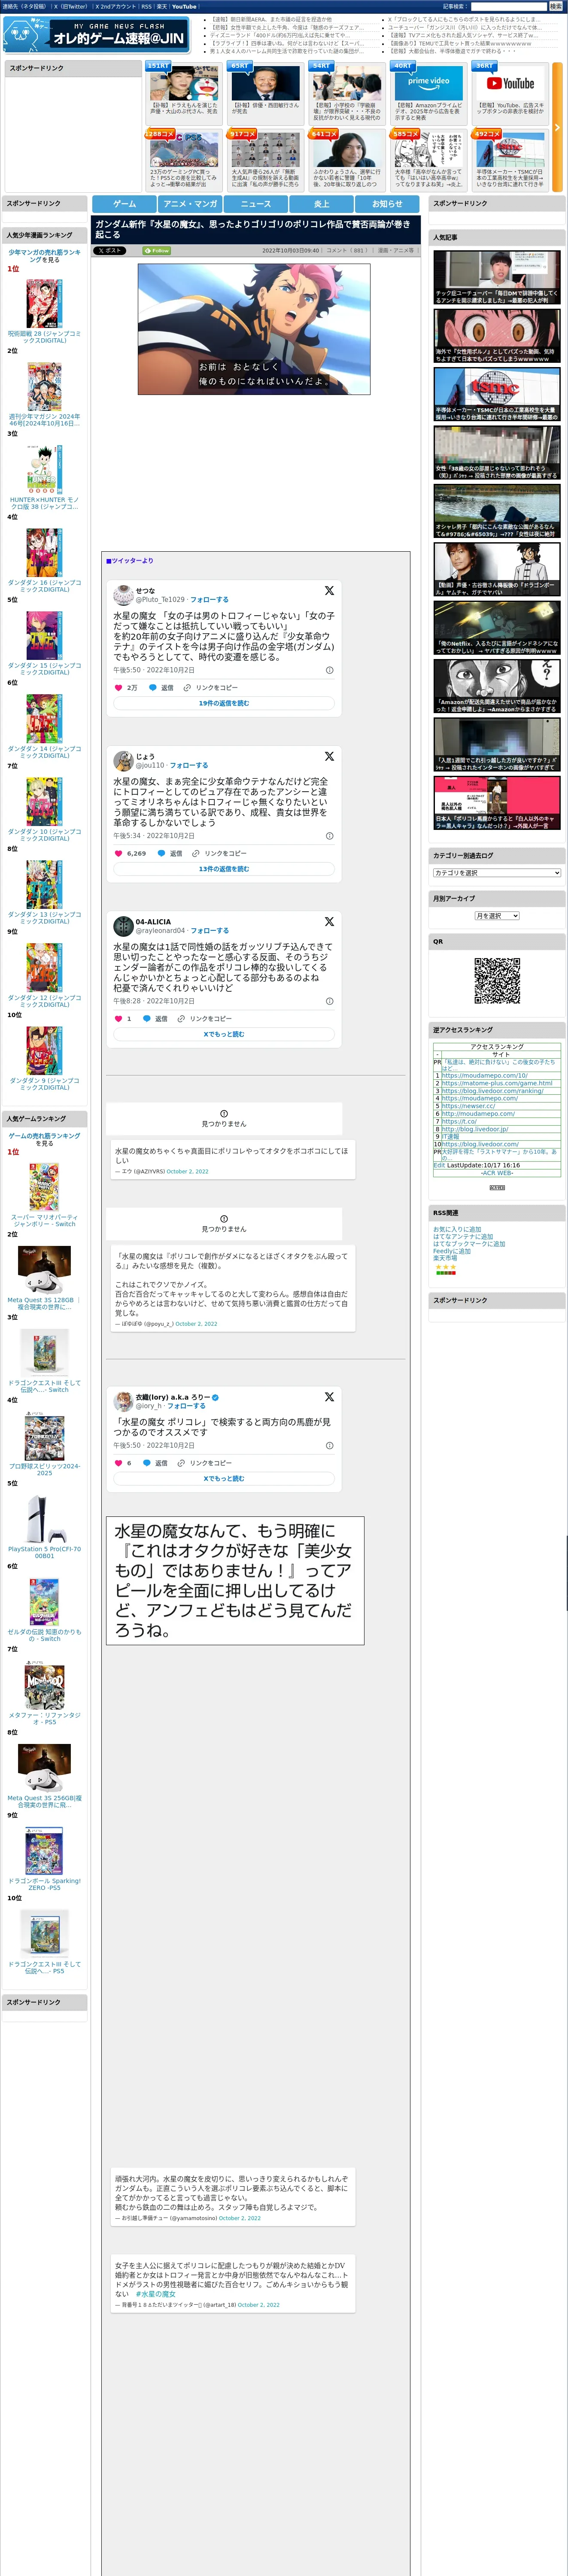Click フォローする next to @Pluto_Te1029
This screenshot has height=2576, width=568.
pyautogui.click(x=209, y=600)
